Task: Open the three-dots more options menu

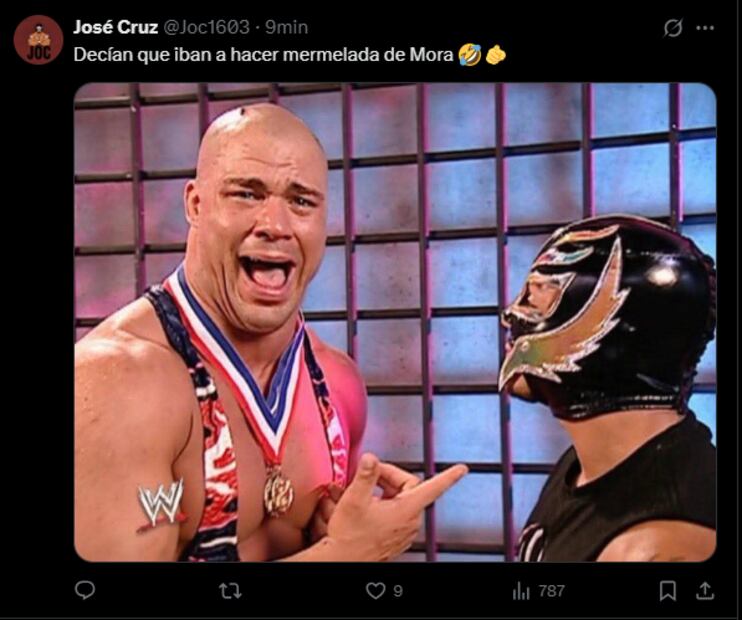Action: [705, 28]
